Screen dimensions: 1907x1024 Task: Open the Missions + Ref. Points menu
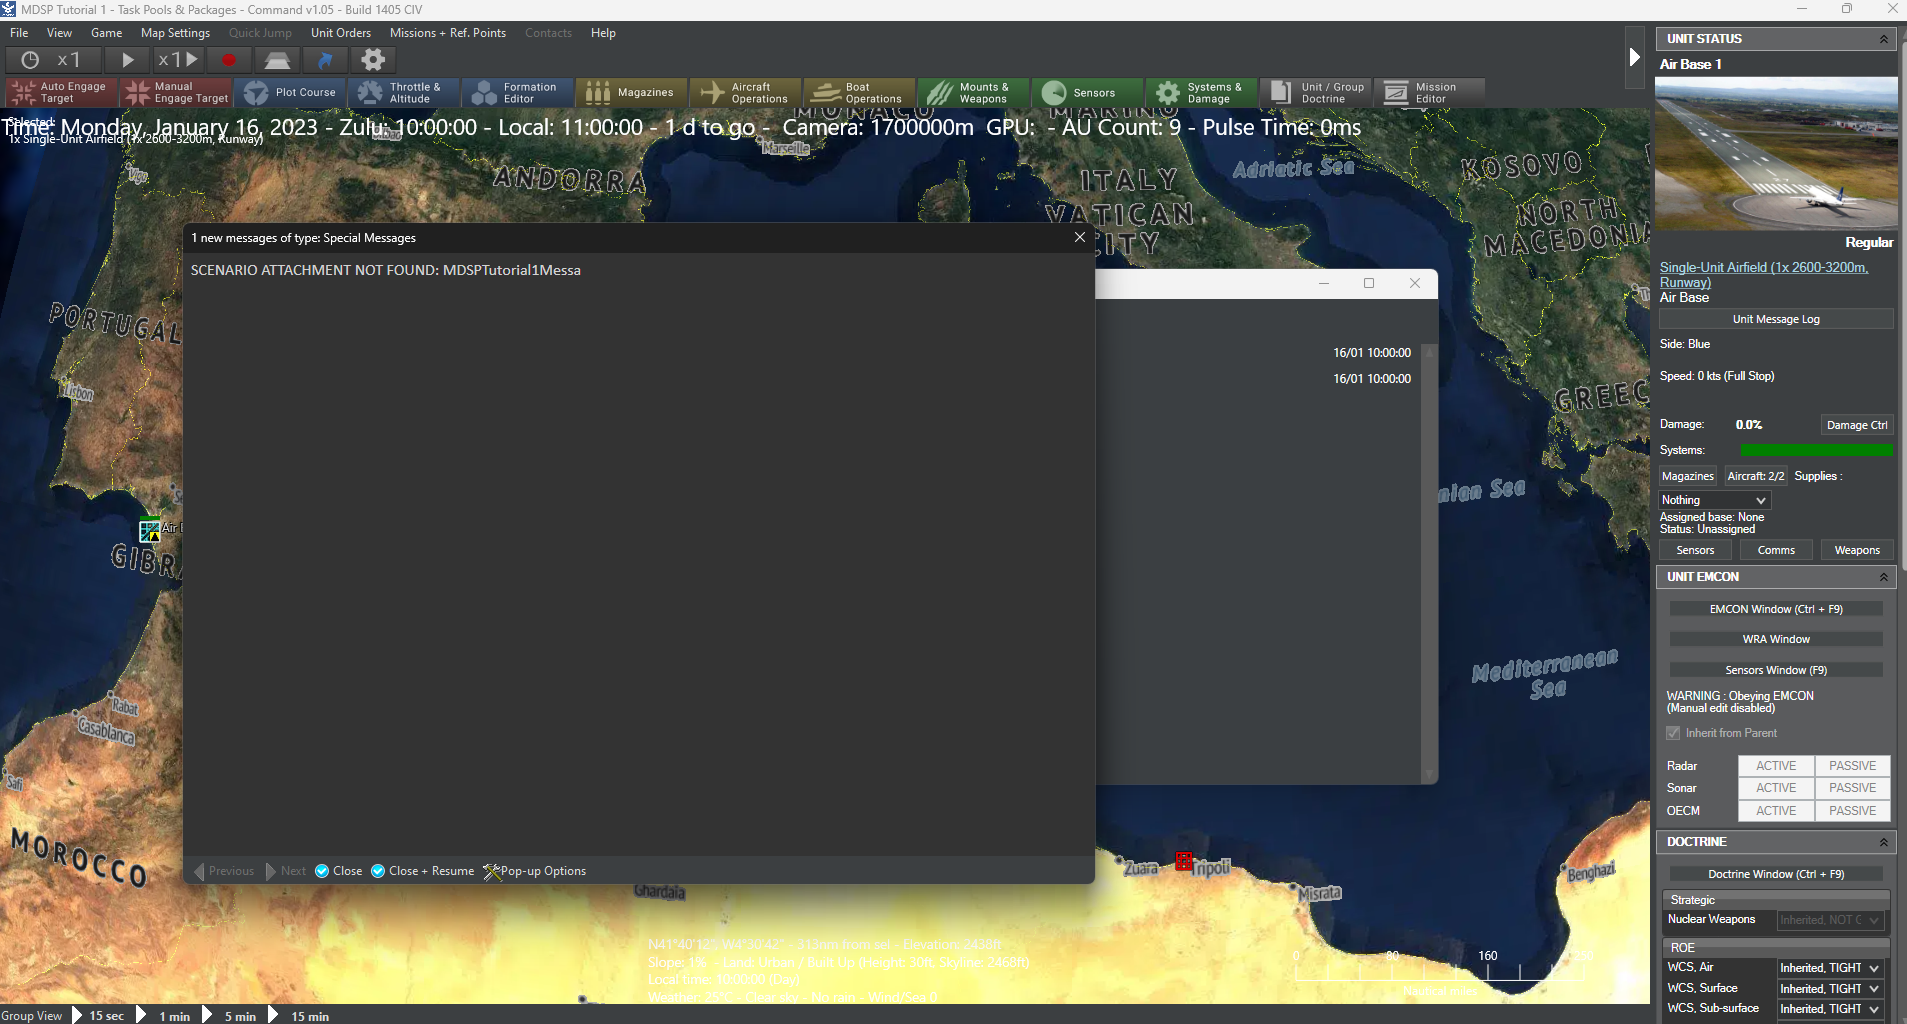coord(447,33)
